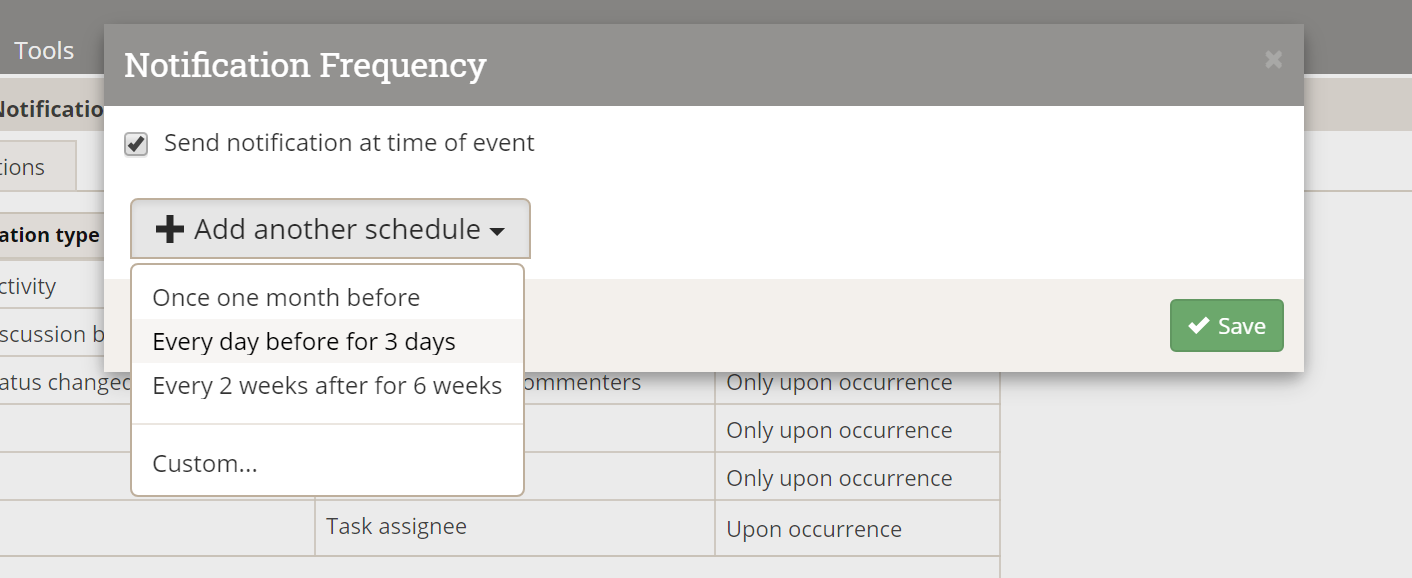Uncheck Send notification at time of event
This screenshot has width=1412, height=578.
point(136,144)
